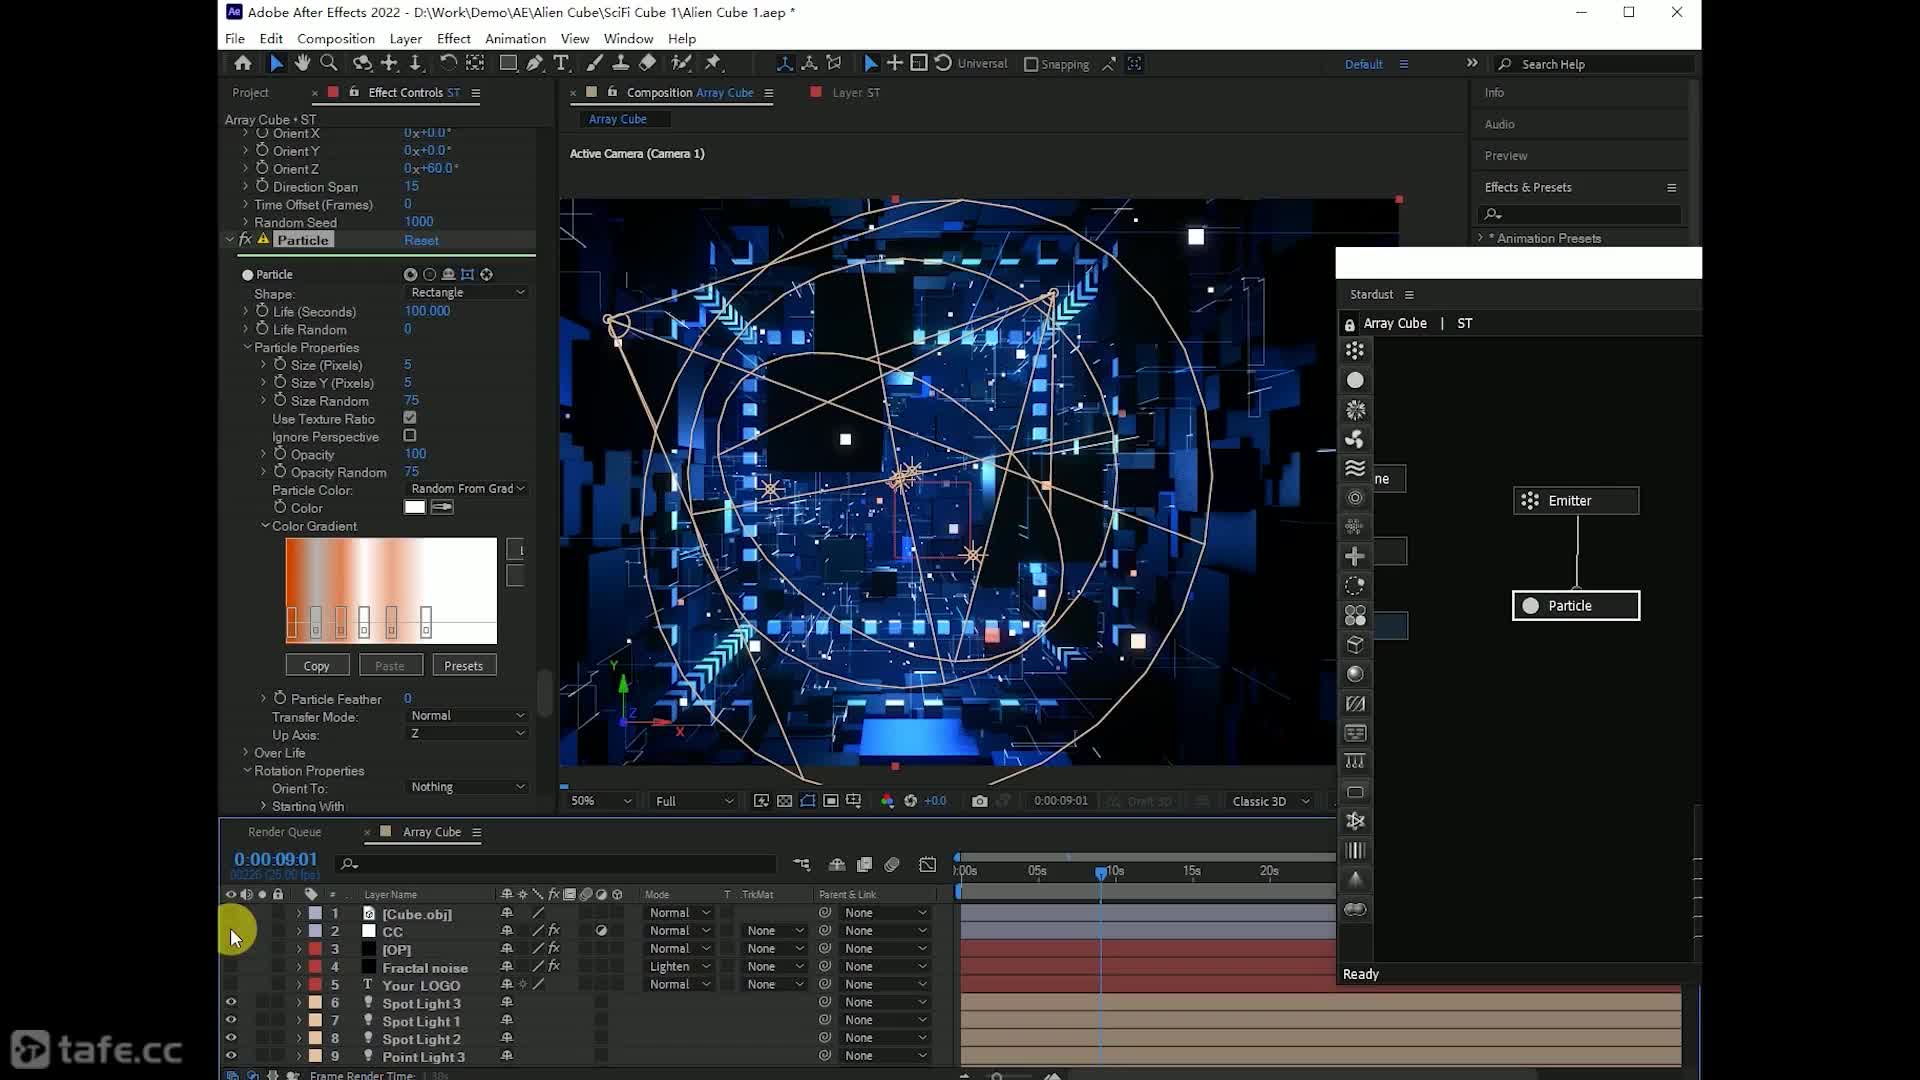Select the Horizontal Type tool
Screen dimensions: 1920x1080
pos(561,63)
